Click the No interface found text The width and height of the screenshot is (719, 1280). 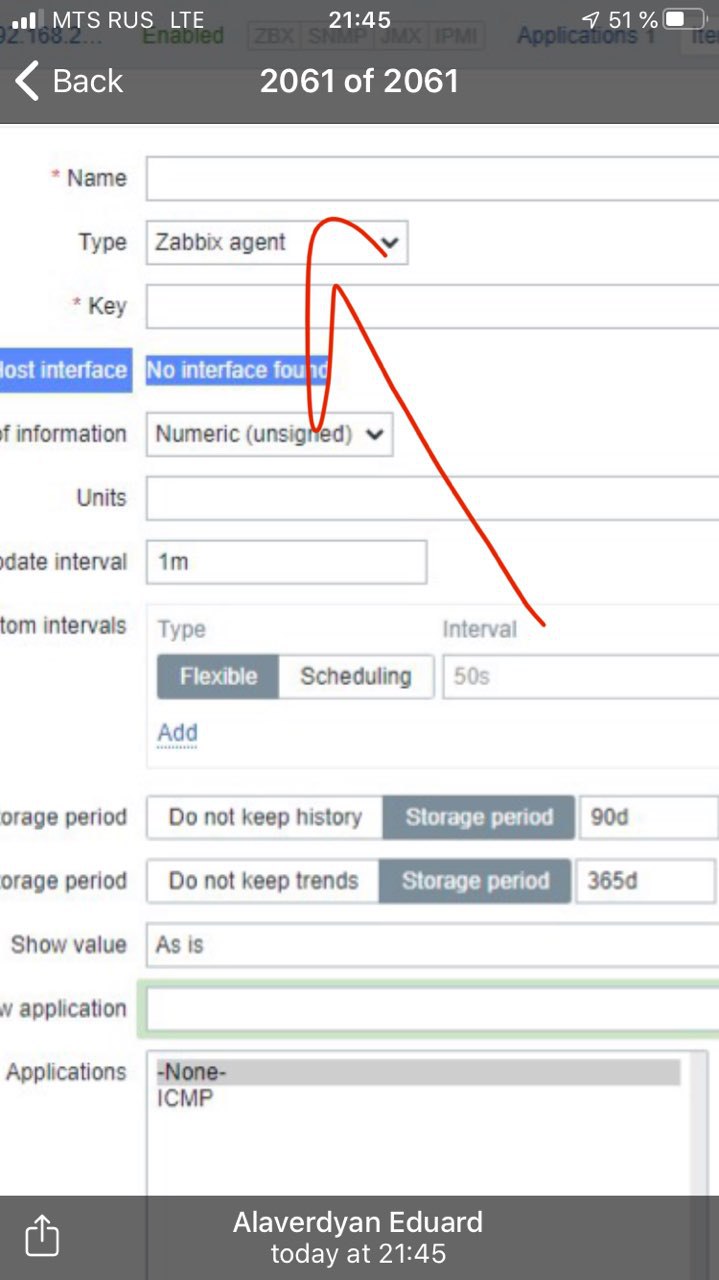pyautogui.click(x=237, y=370)
